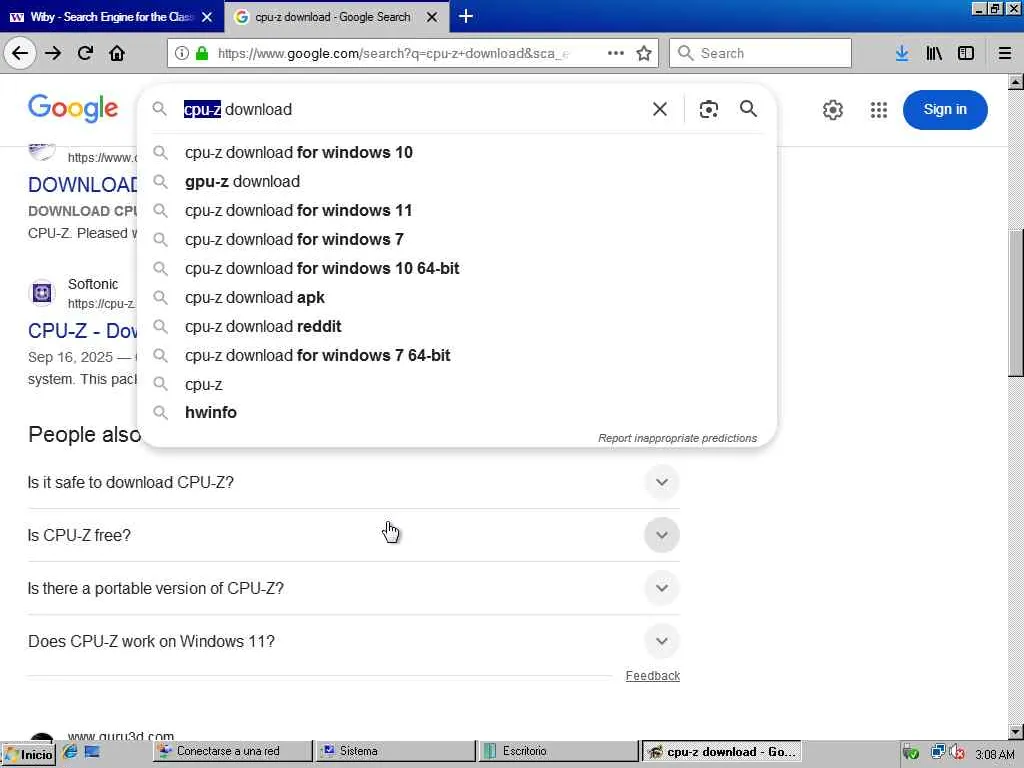Screen dimensions: 1024x768
Task: Click the green shield tray icon
Action: click(911, 753)
